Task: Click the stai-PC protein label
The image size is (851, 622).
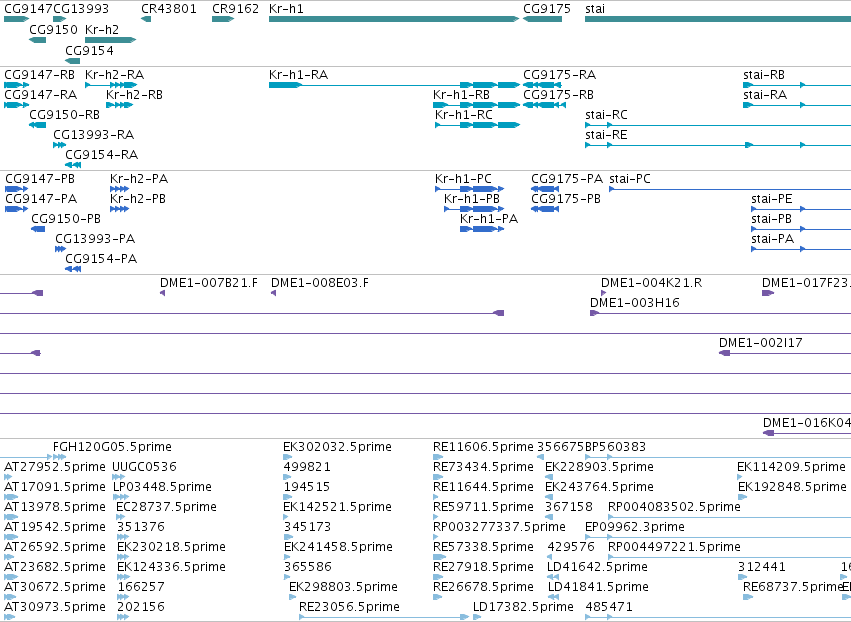Action: tap(630, 179)
